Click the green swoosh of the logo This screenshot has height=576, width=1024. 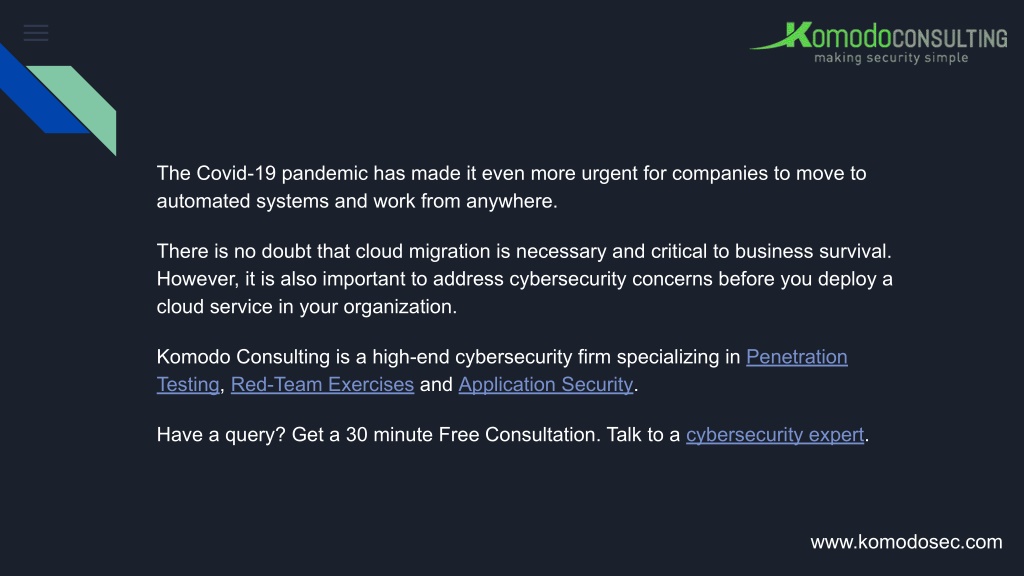tap(769, 43)
